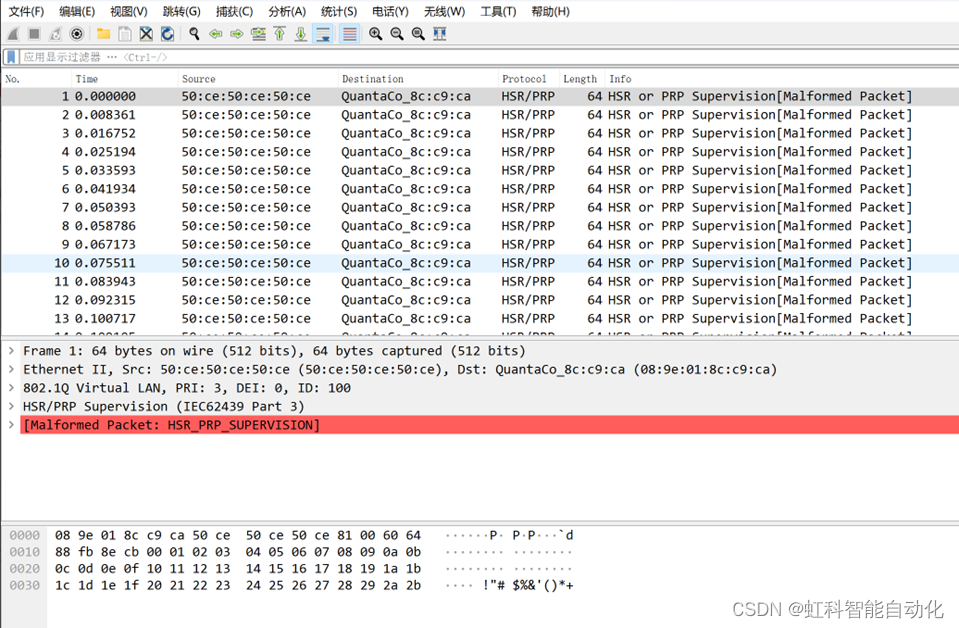Open the 帮助(H) menu
This screenshot has height=628, width=959.
[550, 12]
